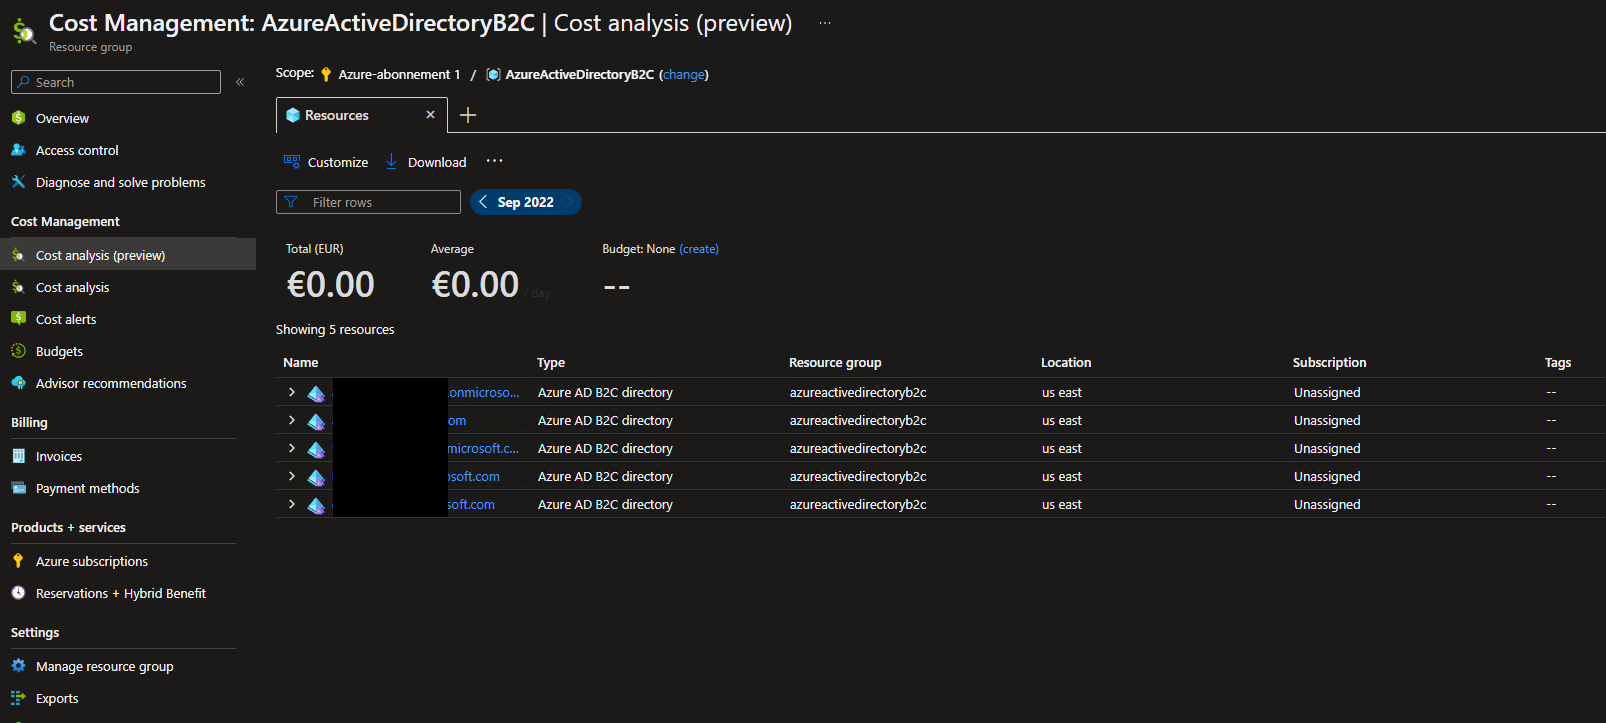This screenshot has height=723, width=1606.
Task: Select Cost analysis (preview) menu item
Action: point(128,255)
